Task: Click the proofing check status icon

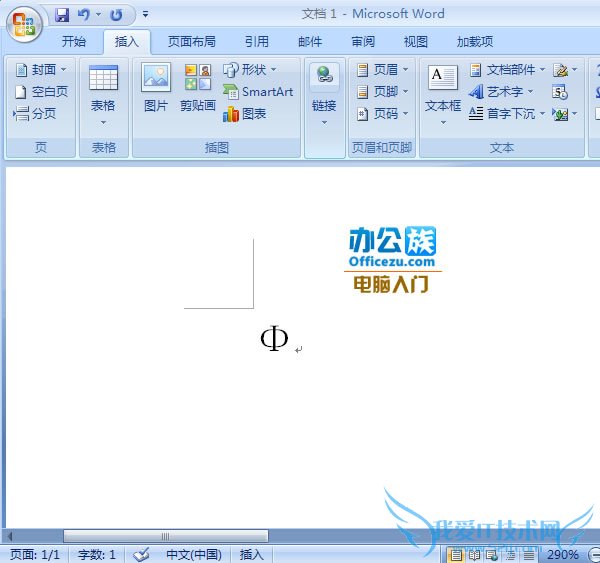Action: (141, 555)
